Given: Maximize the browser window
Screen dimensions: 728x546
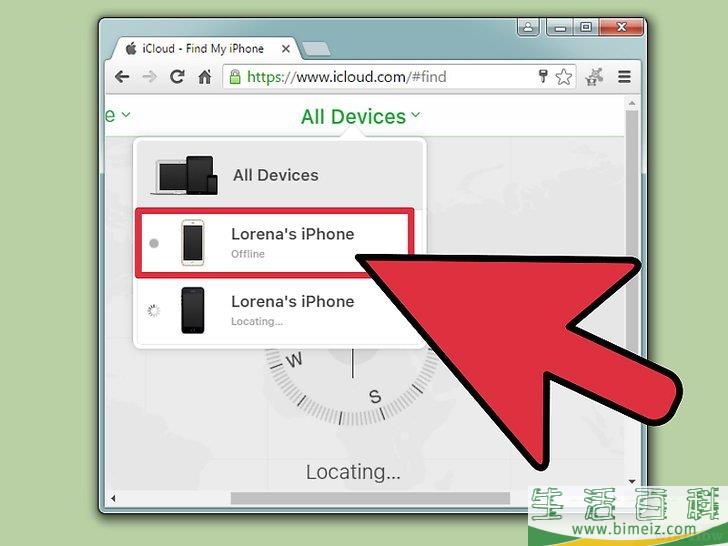Looking at the screenshot, I should [x=586, y=27].
